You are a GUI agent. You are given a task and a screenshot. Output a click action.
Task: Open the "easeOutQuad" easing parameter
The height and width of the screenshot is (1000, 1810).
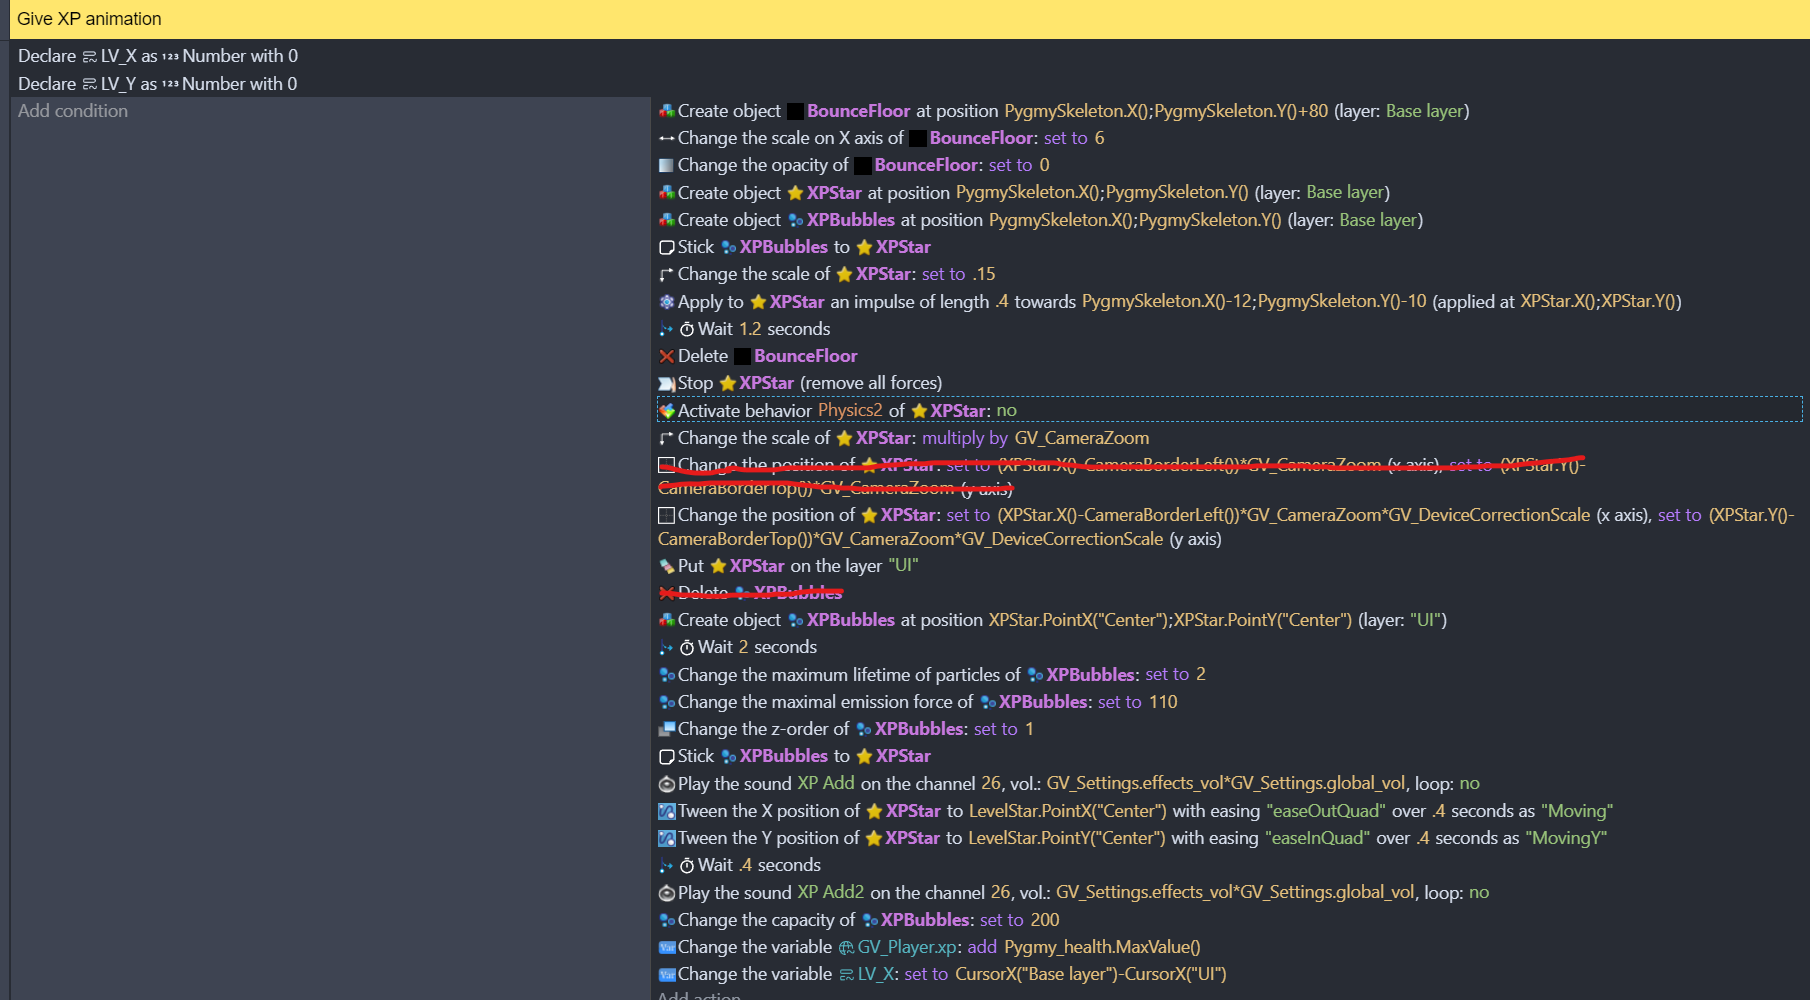coord(1325,811)
